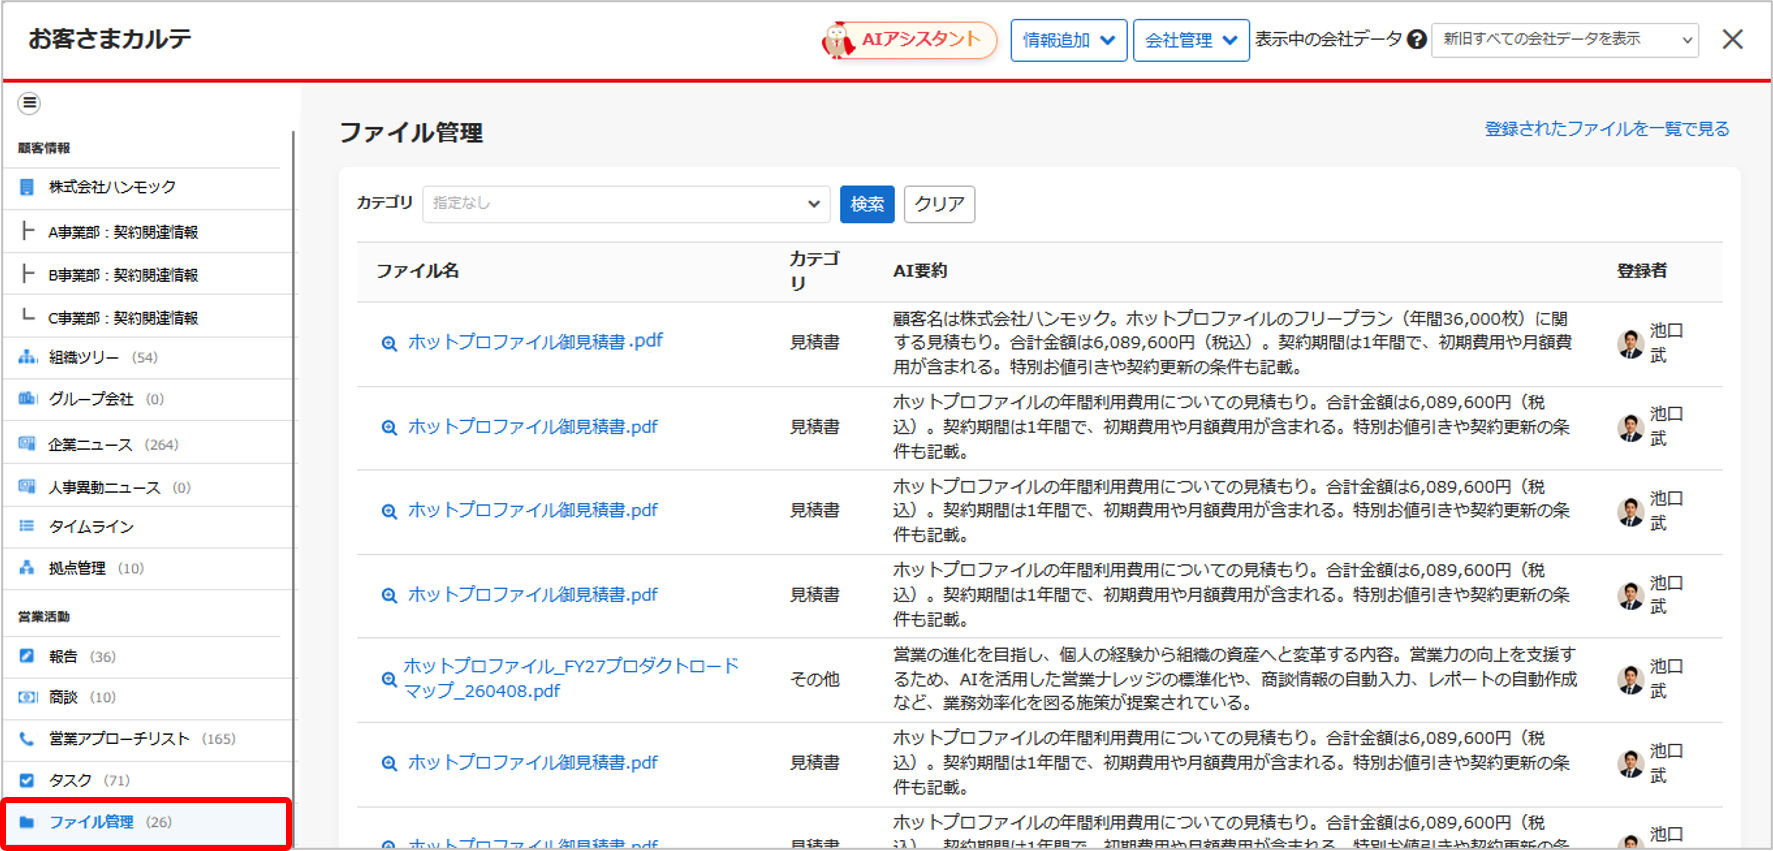
Task: Click the ファイル管理 page heading
Action: pos(411,133)
